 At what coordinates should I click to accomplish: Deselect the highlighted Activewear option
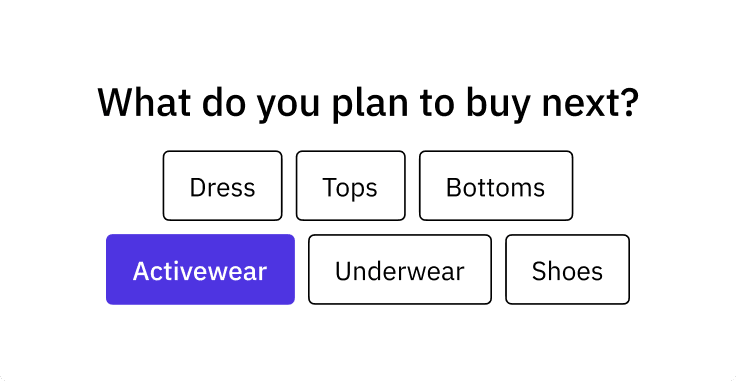[x=200, y=269]
